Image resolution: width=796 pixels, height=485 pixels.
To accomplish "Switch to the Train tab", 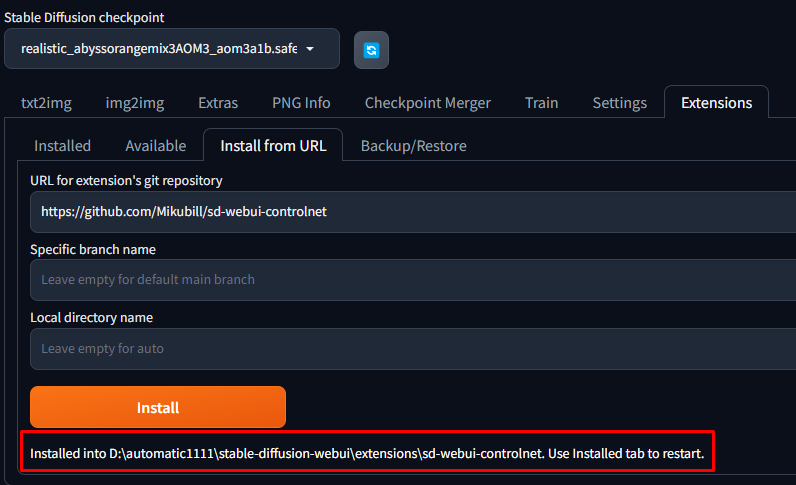I will tap(541, 103).
